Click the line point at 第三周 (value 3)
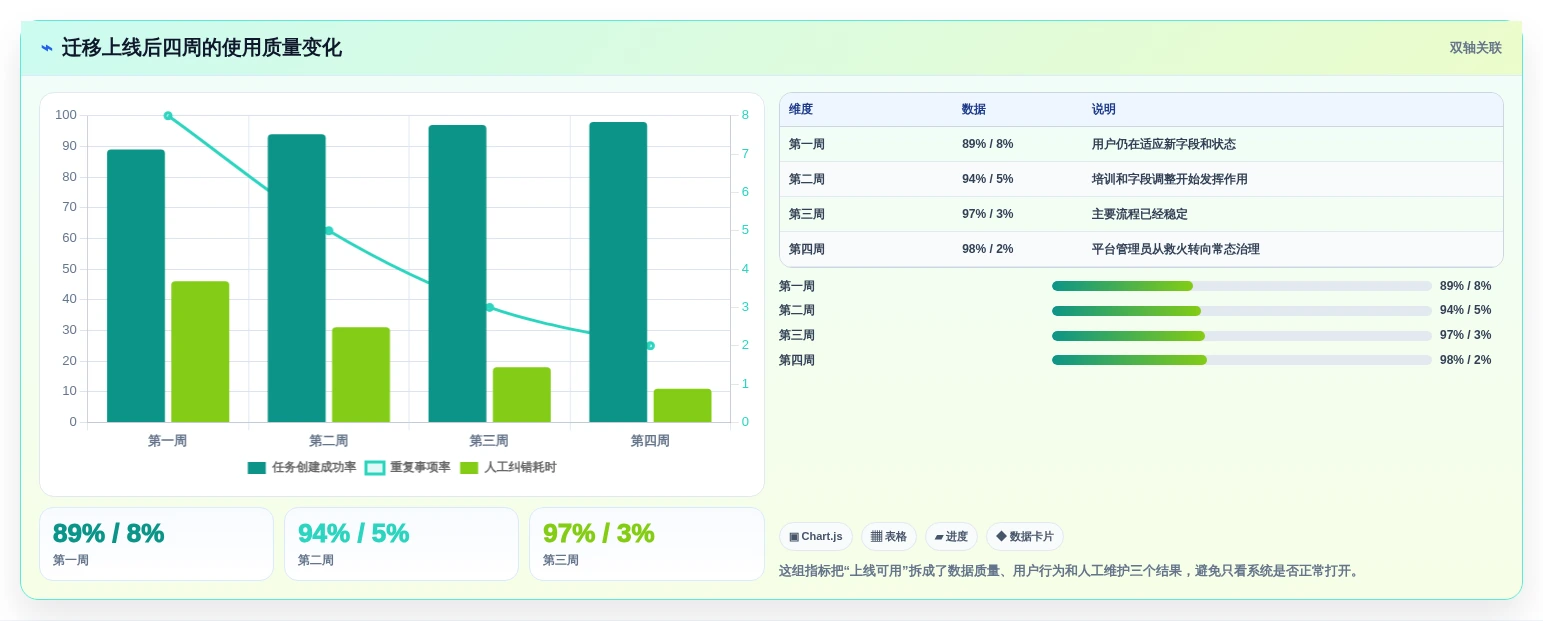 click(x=490, y=308)
